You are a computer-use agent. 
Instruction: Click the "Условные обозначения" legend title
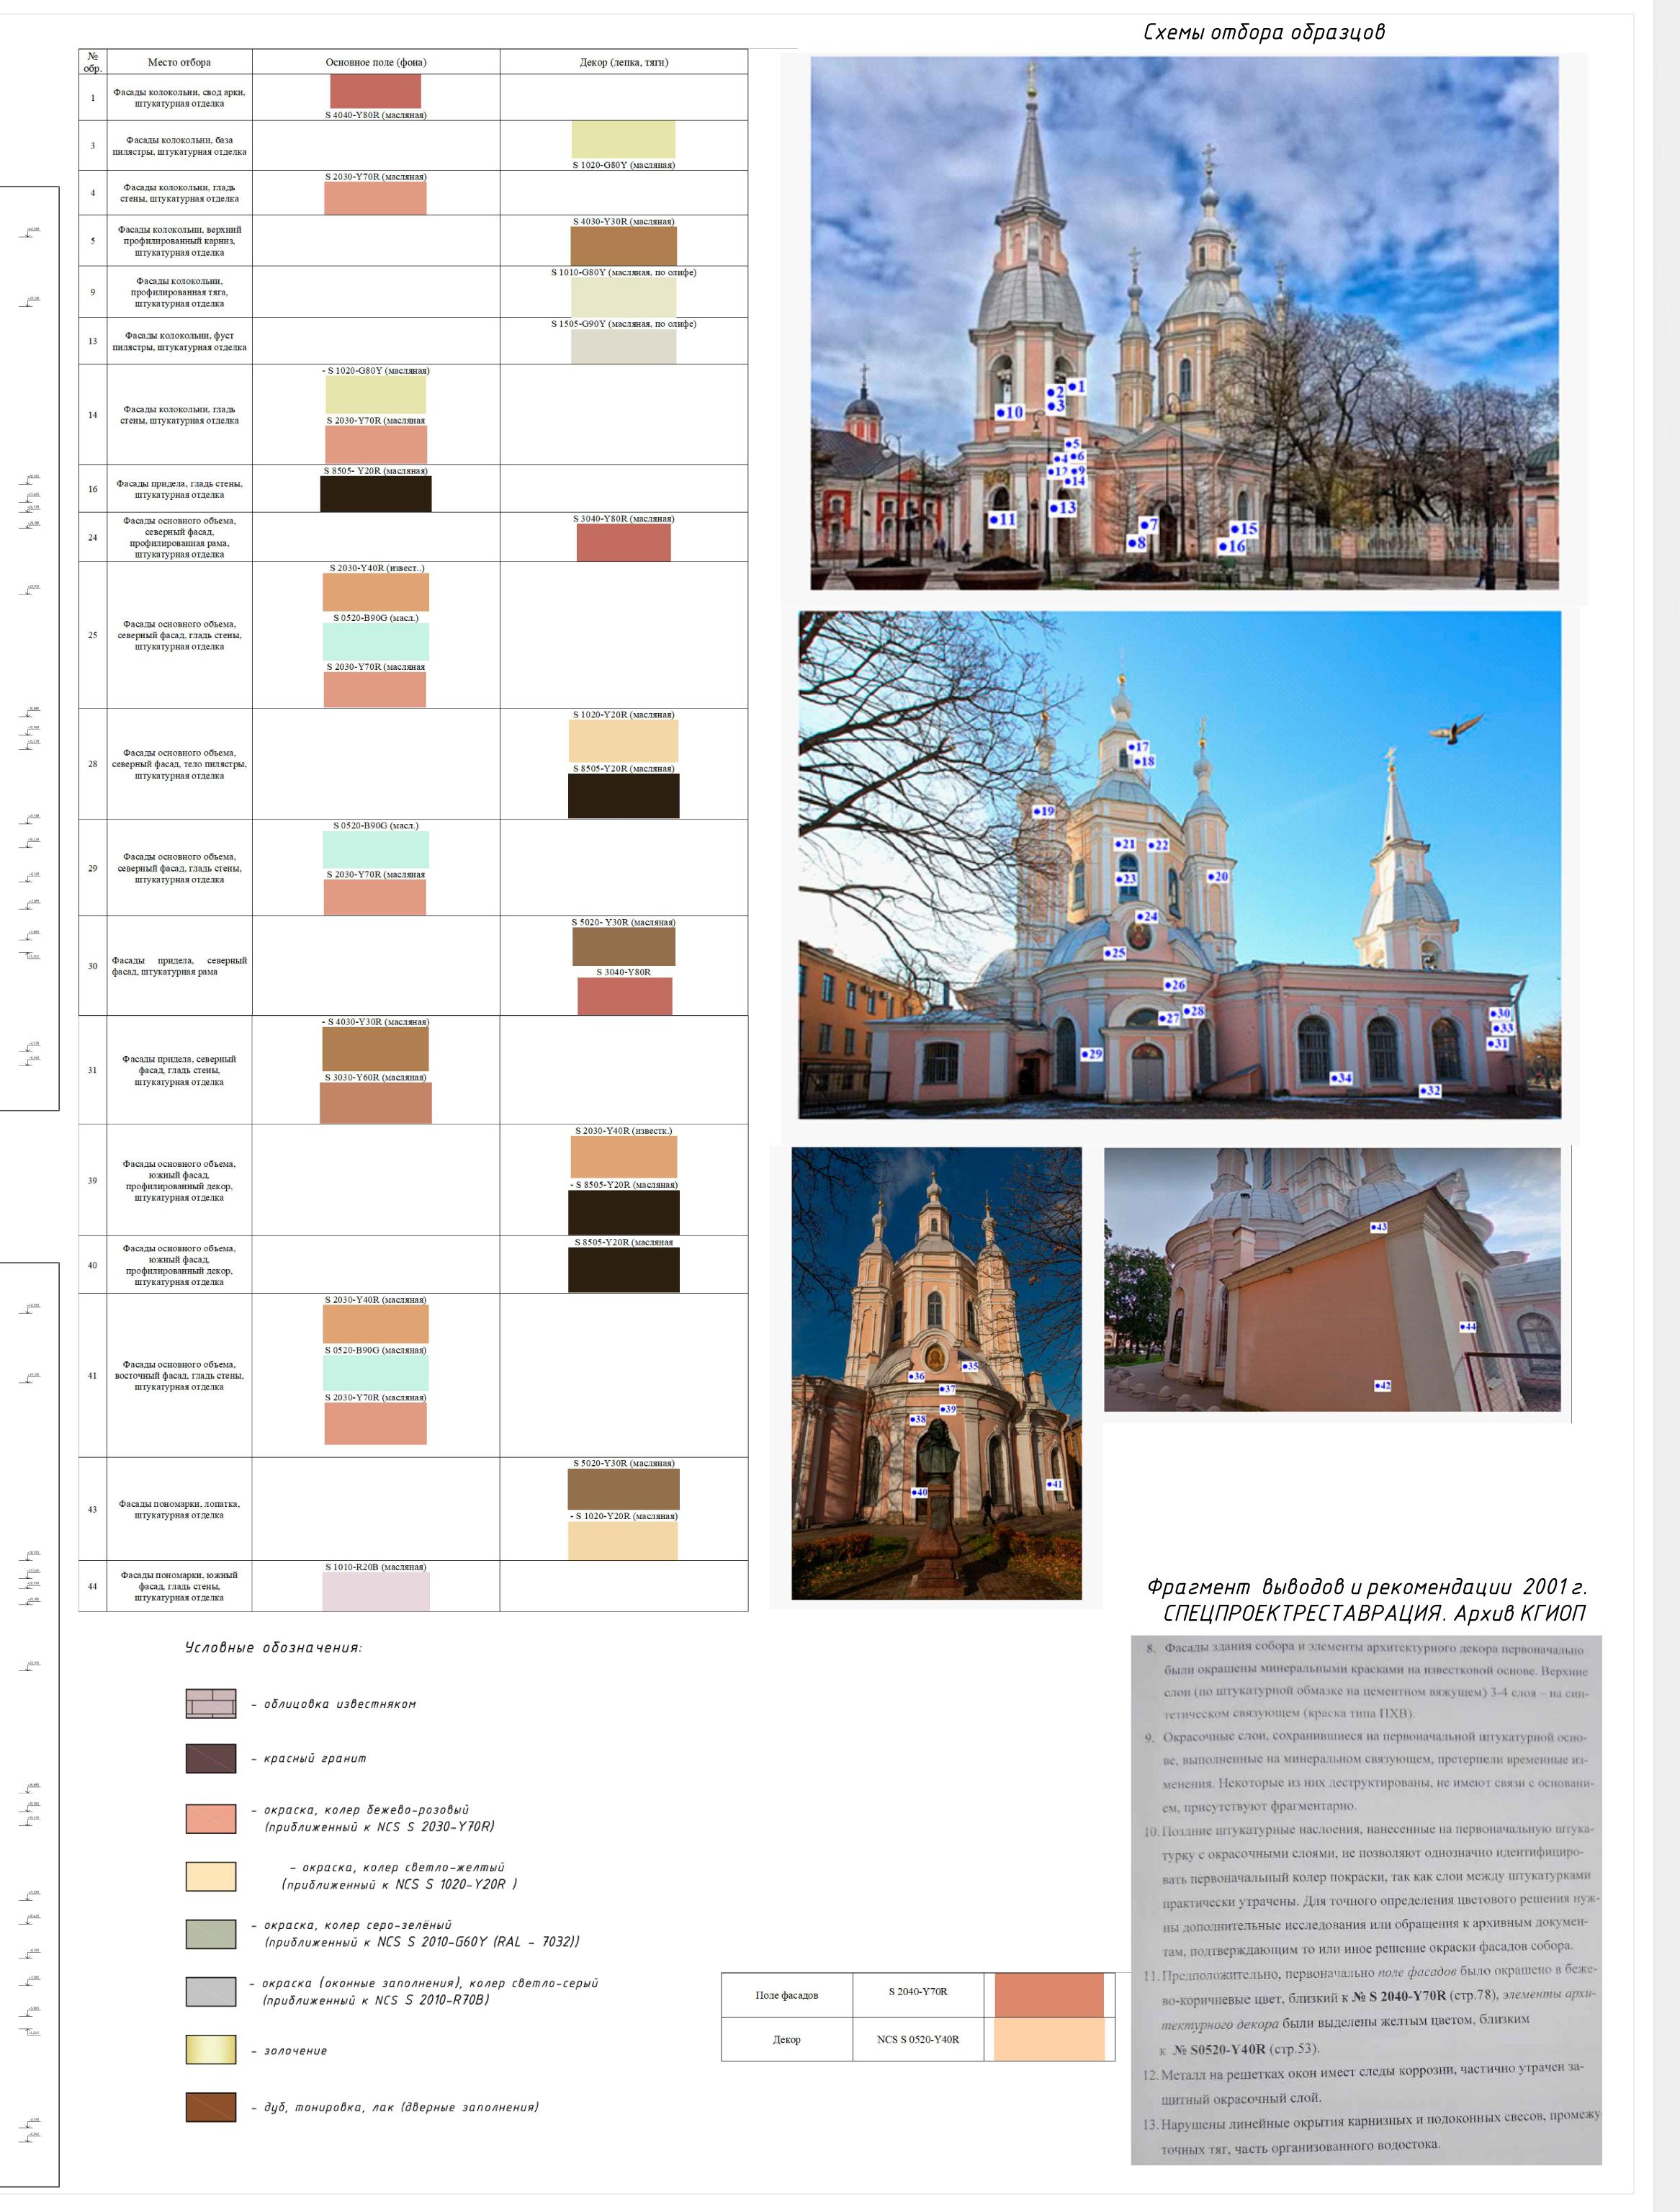(273, 1647)
